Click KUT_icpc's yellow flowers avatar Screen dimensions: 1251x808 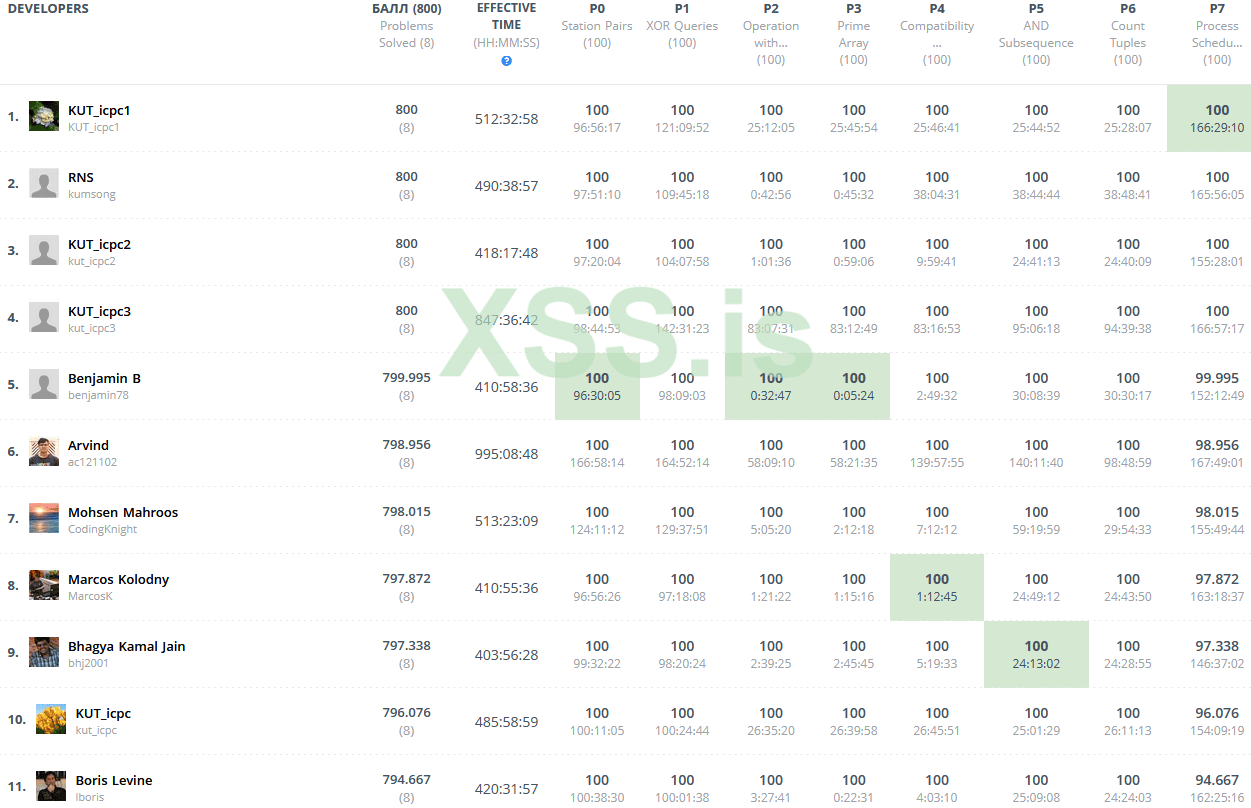pyautogui.click(x=51, y=720)
